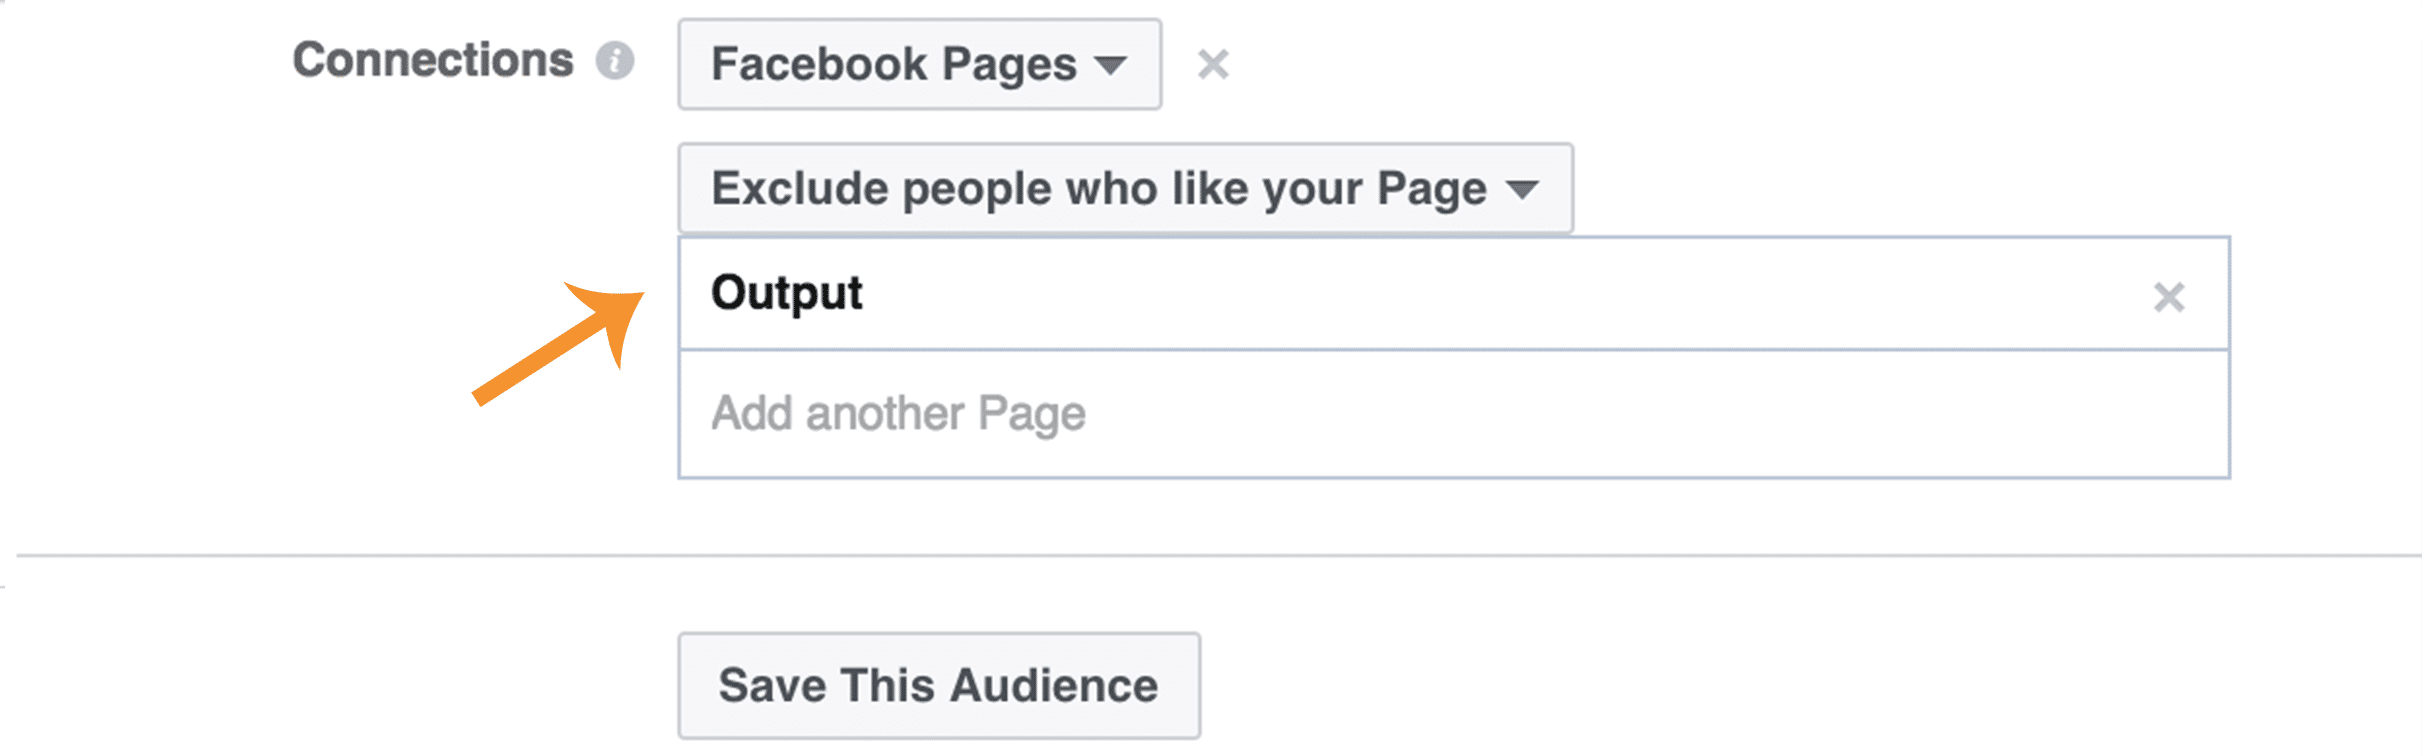Click the Connections info icon
2422x756 pixels.
pos(615,61)
